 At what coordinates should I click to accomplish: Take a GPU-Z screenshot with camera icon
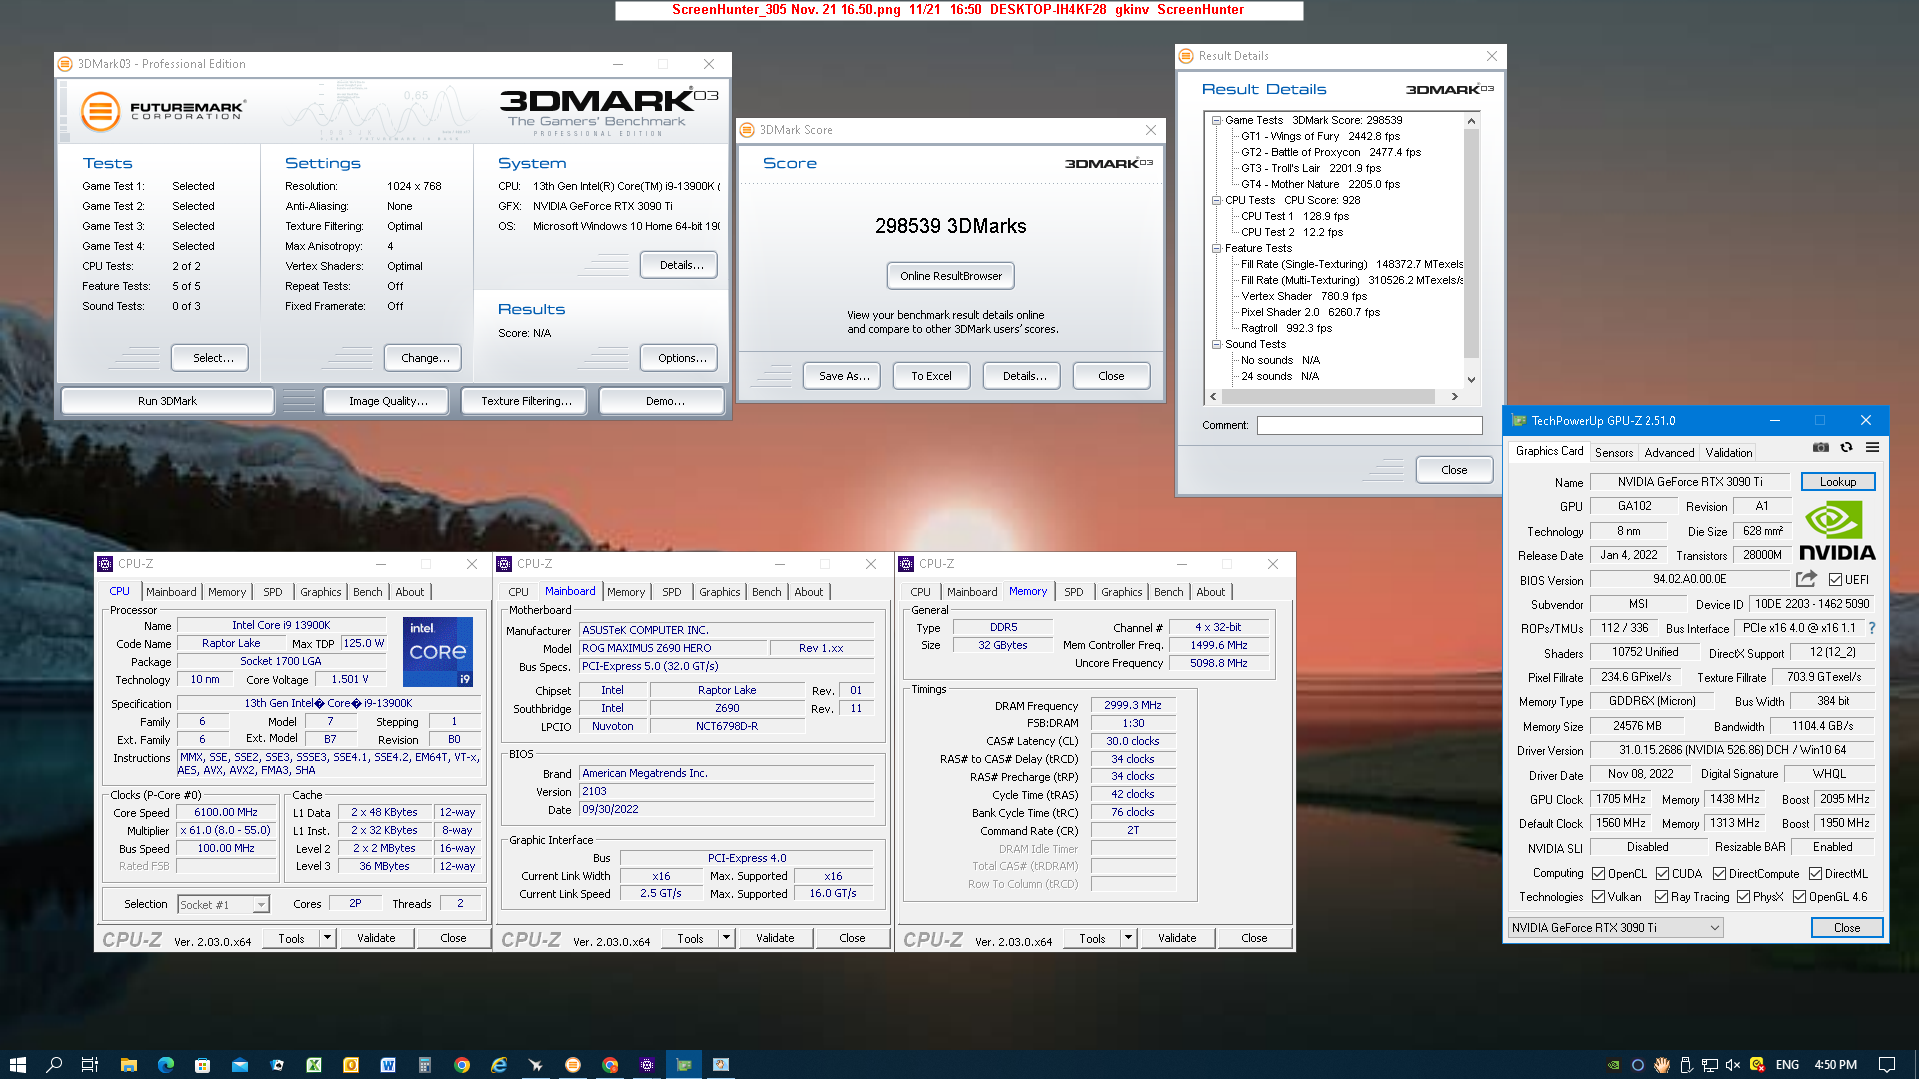click(x=1820, y=448)
